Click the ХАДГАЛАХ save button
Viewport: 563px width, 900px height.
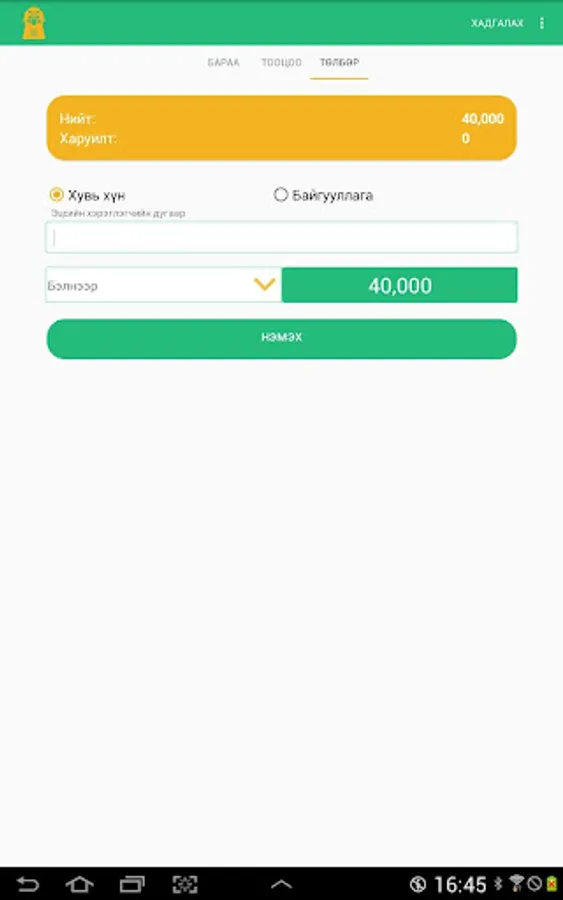497,23
